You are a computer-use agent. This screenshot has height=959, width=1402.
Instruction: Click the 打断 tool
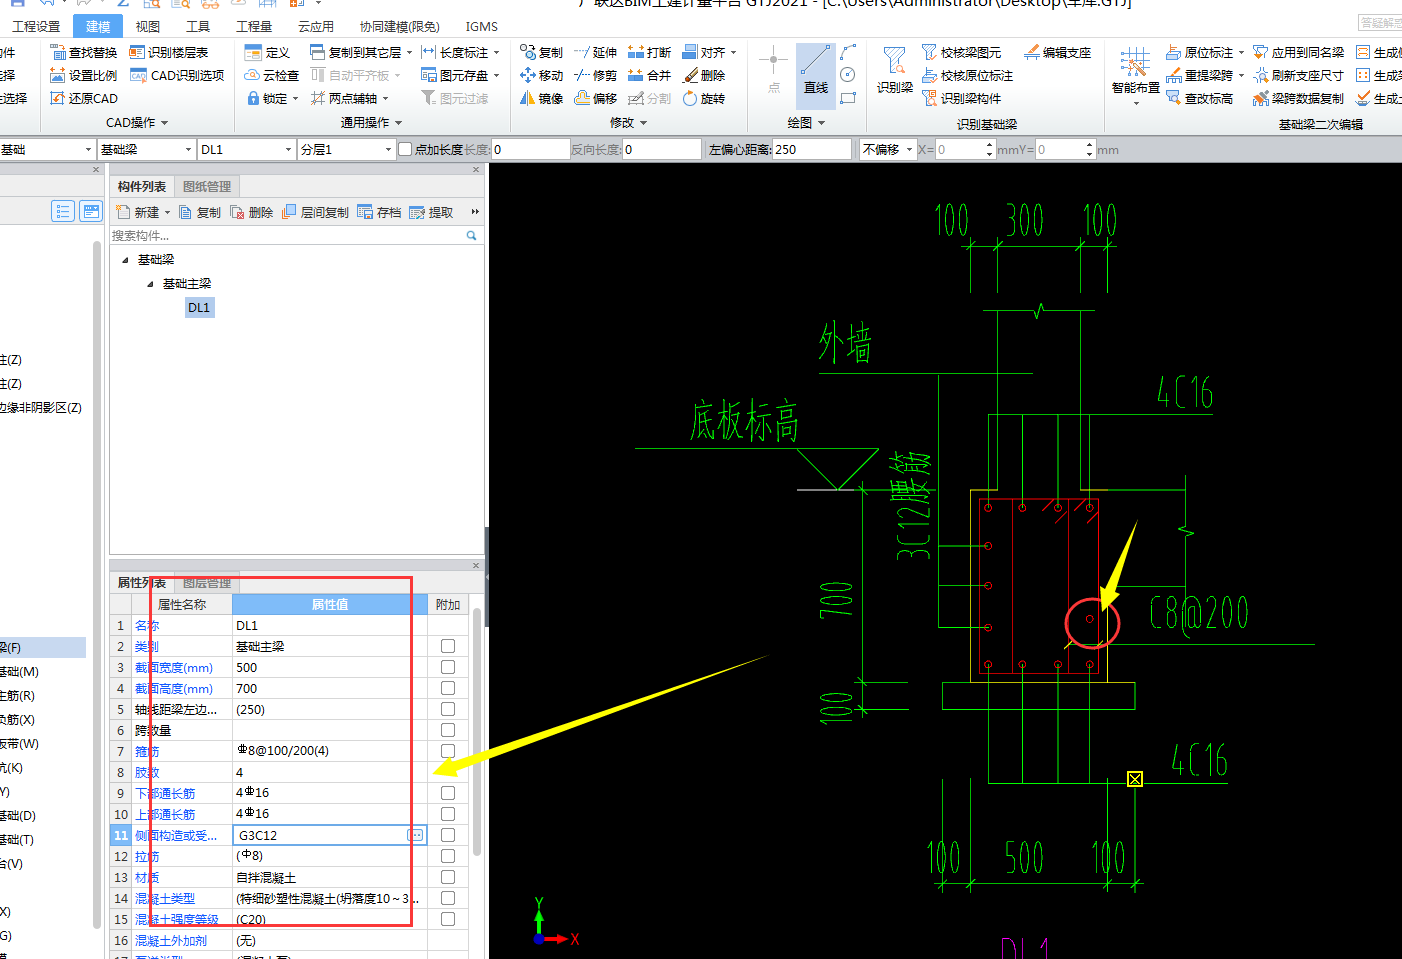[649, 52]
